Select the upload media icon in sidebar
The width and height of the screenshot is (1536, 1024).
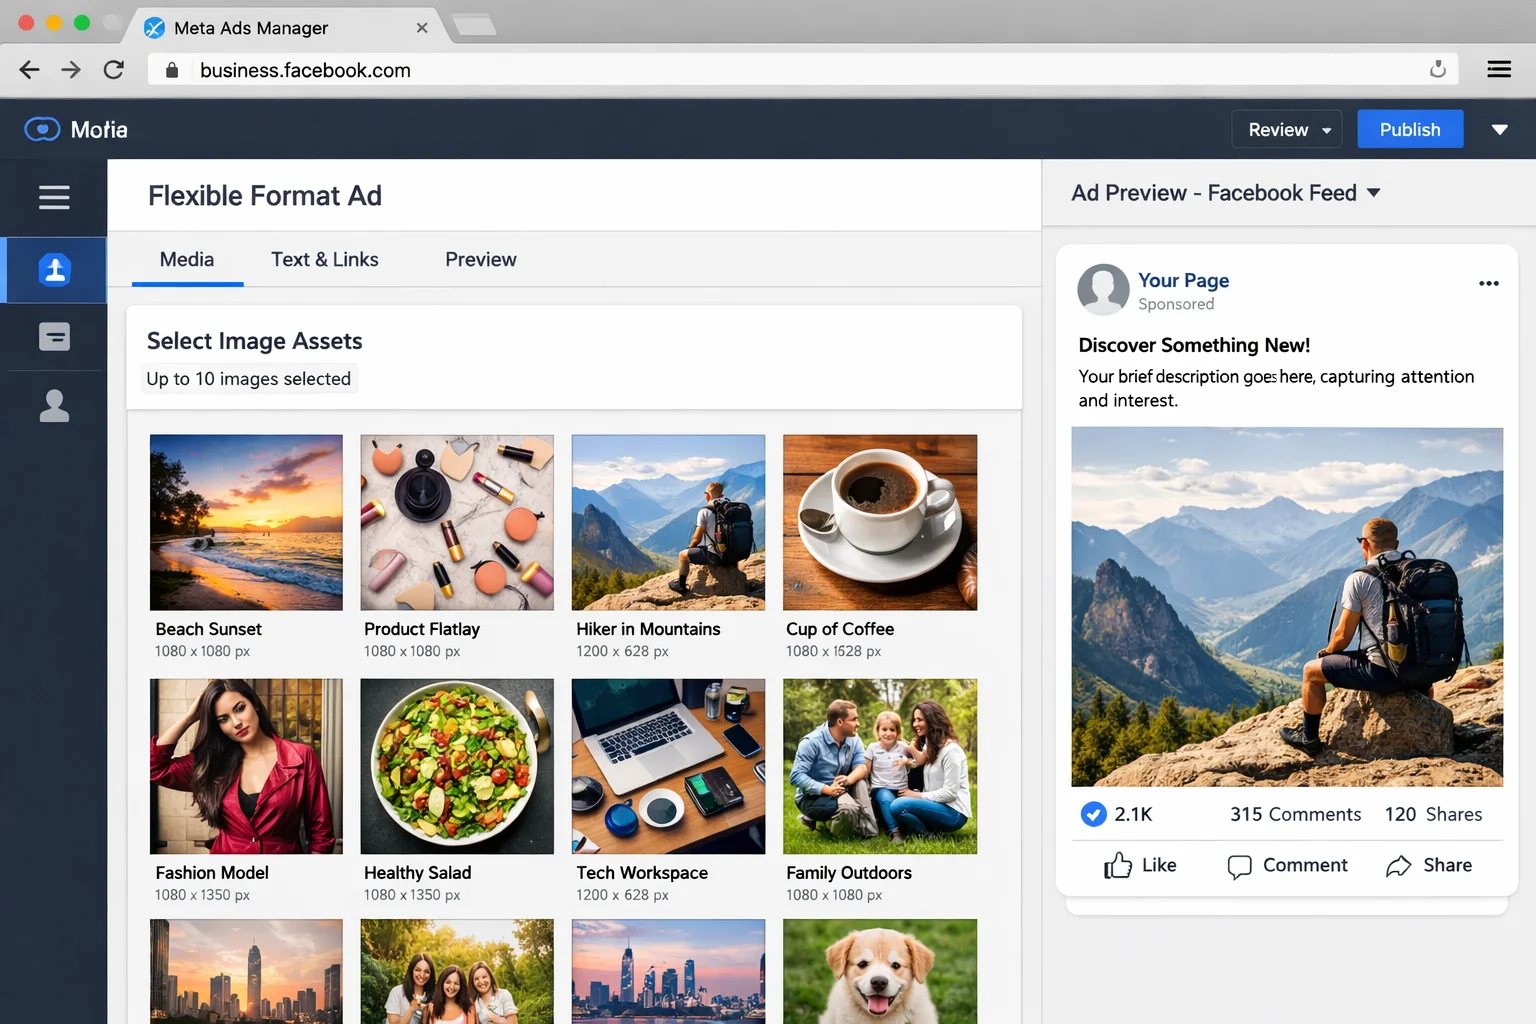54,269
